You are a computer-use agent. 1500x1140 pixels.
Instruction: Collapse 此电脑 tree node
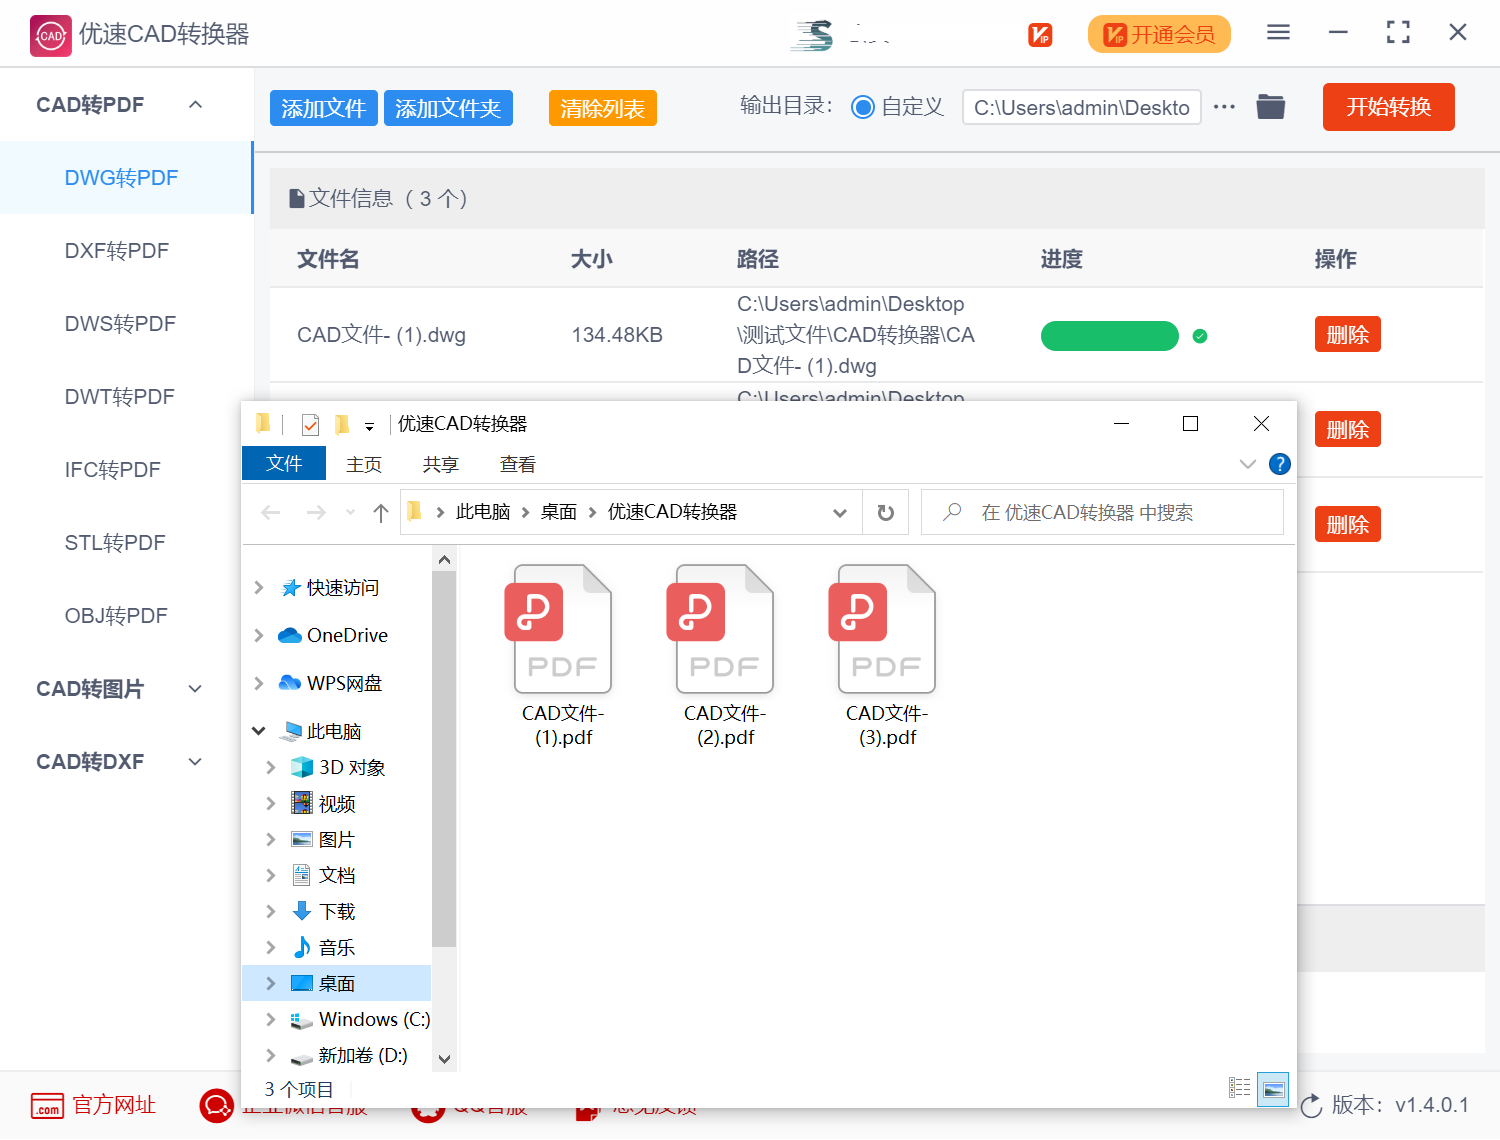point(259,732)
